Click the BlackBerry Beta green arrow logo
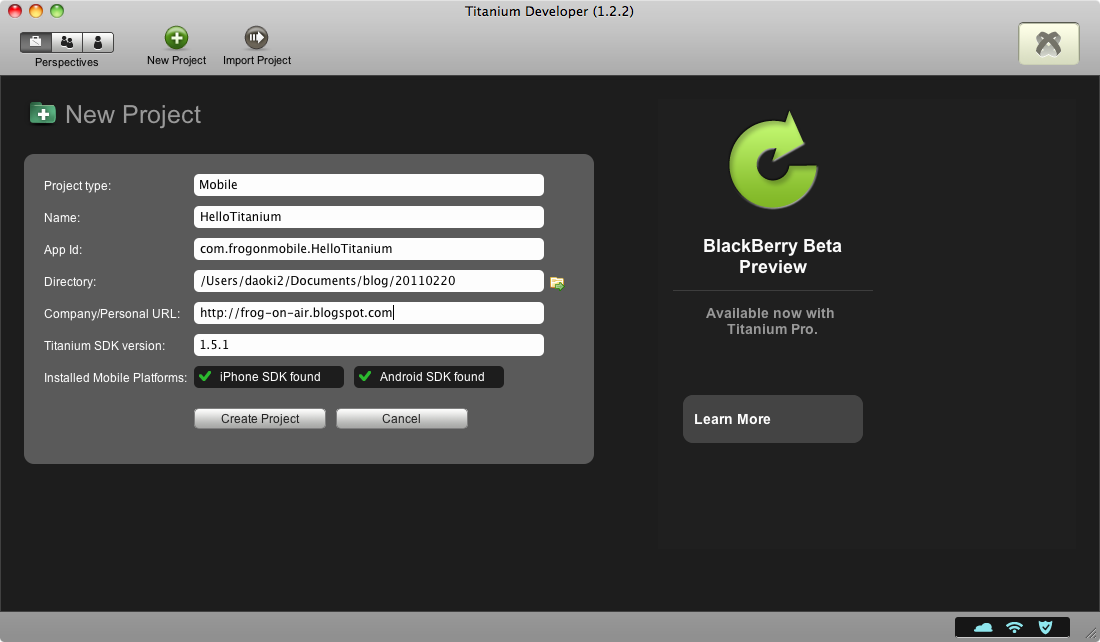 (773, 160)
